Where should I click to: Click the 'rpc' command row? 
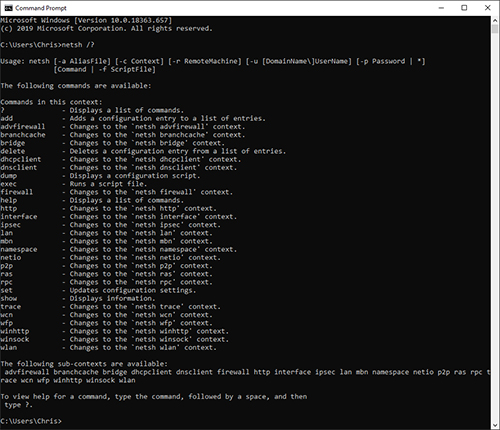tap(107, 282)
